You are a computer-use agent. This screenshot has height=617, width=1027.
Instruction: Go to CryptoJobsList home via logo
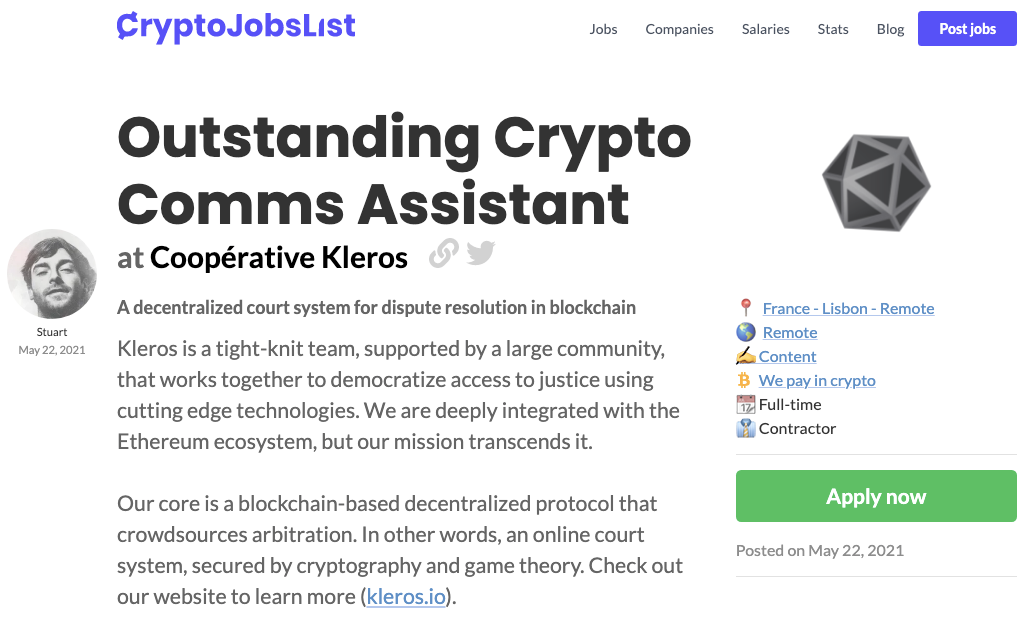236,28
